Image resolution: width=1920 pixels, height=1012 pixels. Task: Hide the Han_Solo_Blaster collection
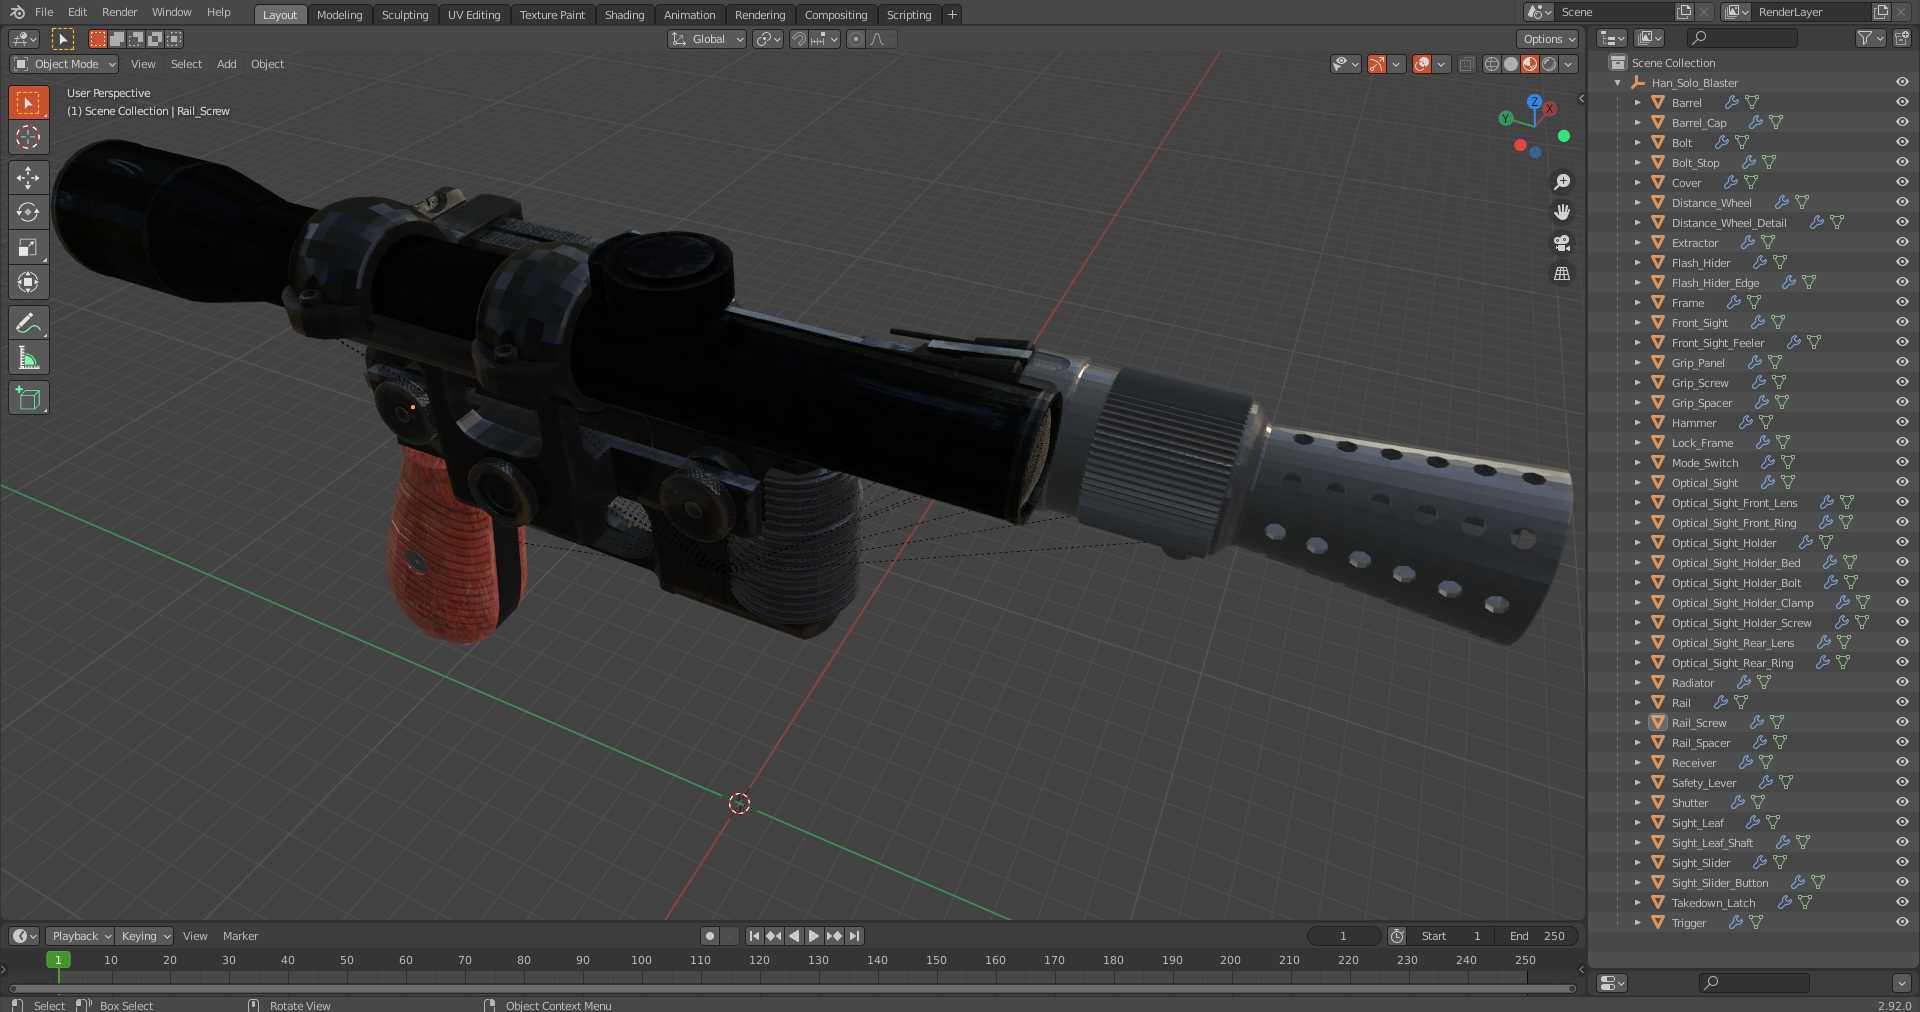click(x=1901, y=82)
